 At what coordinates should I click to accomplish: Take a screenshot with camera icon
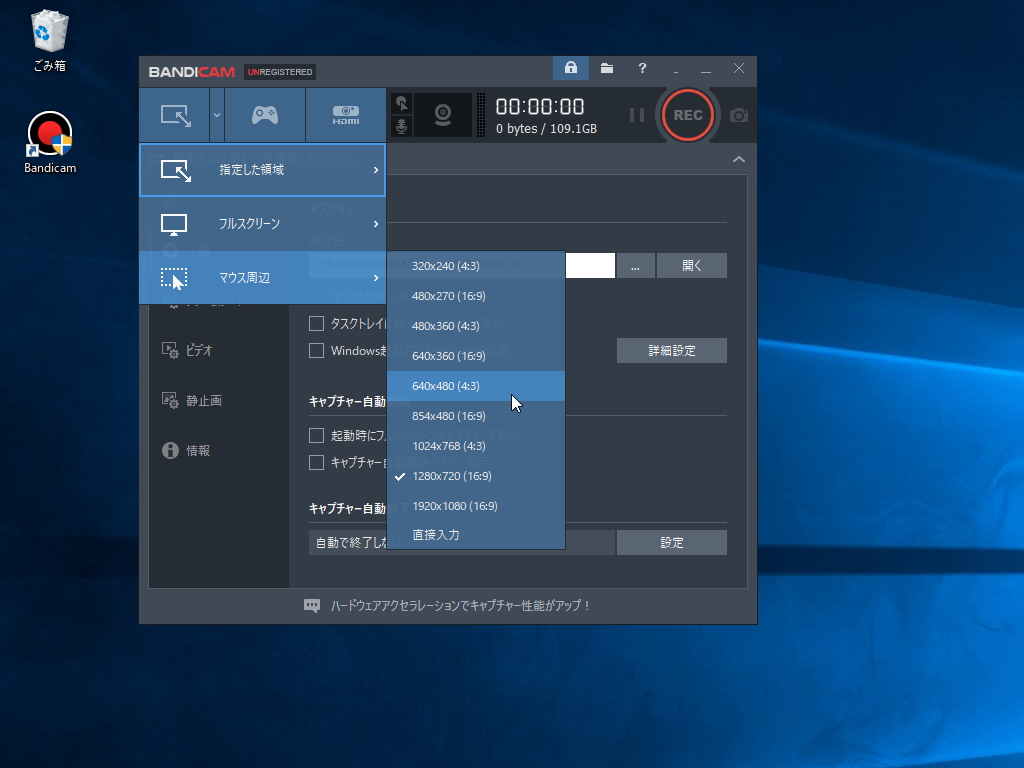pyautogui.click(x=739, y=116)
